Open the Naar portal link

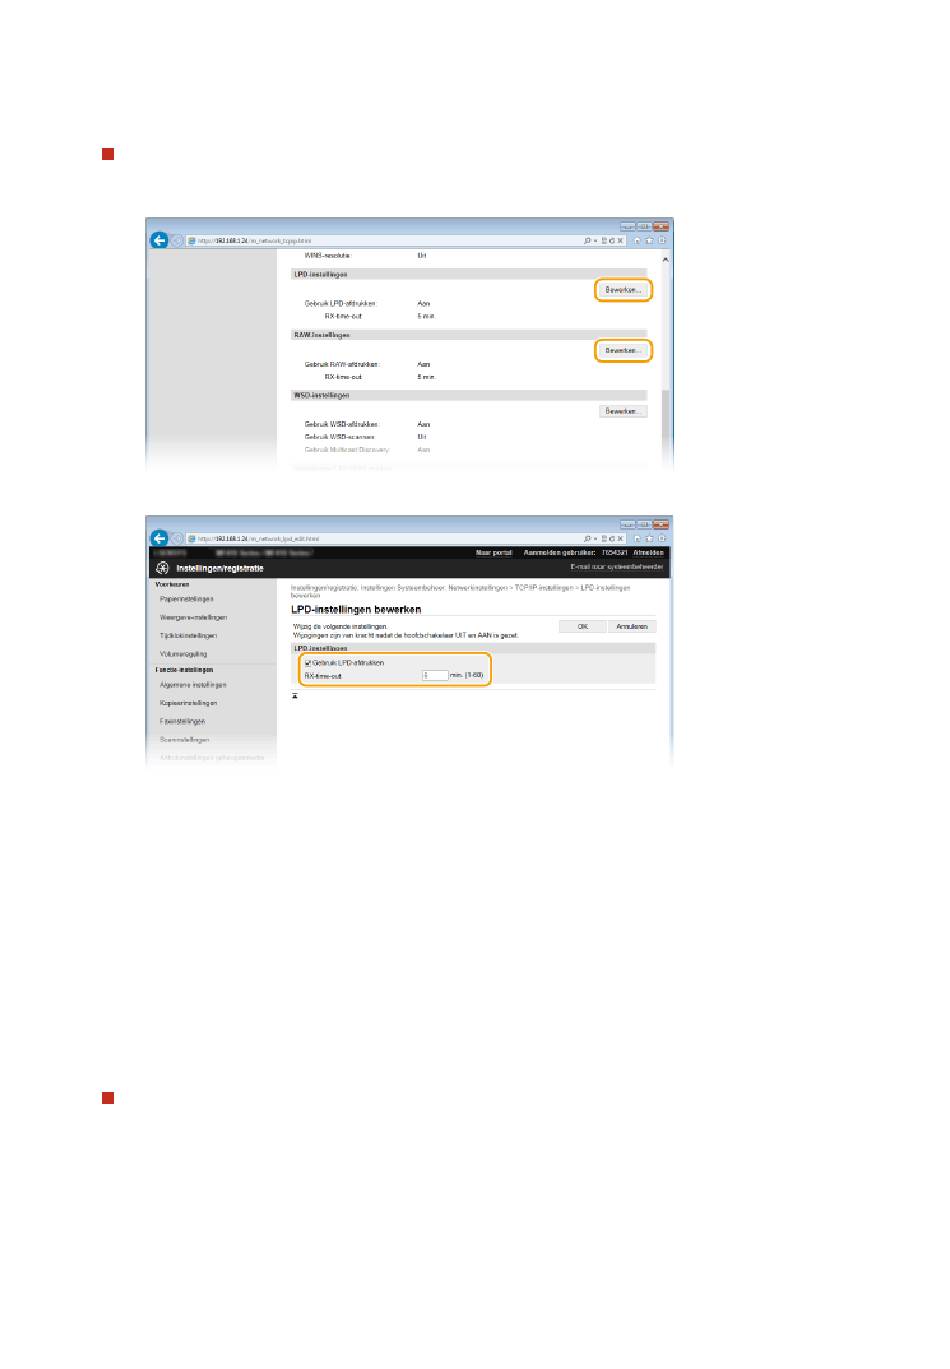494,553
